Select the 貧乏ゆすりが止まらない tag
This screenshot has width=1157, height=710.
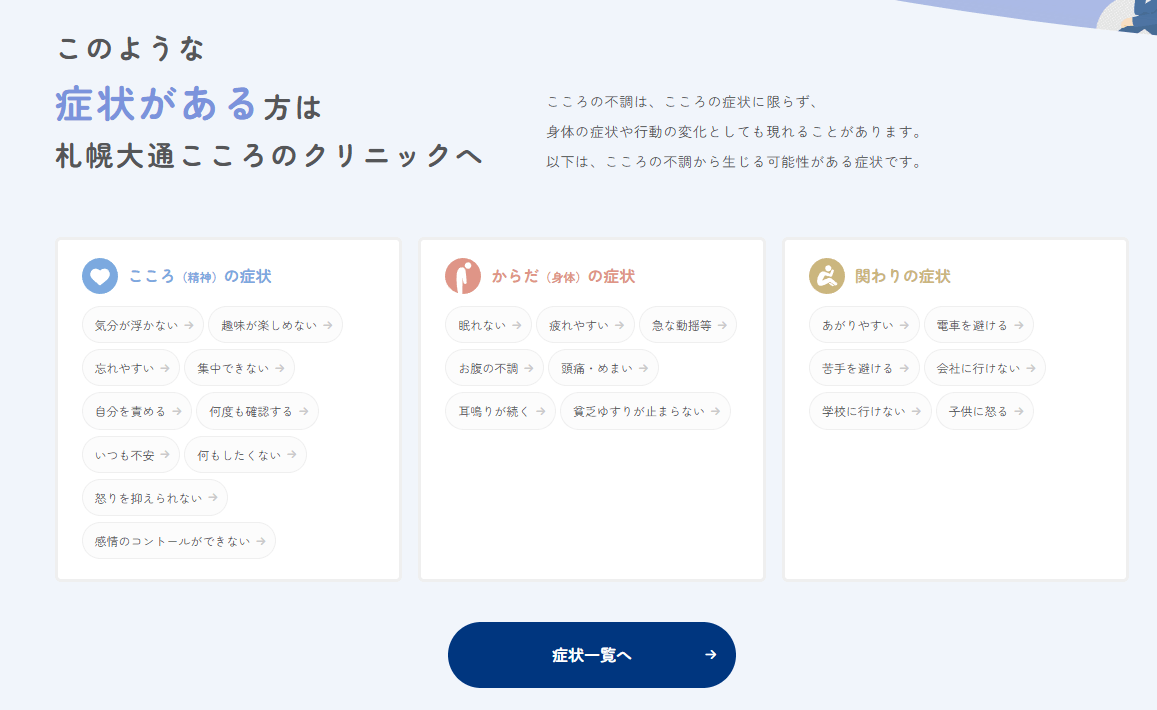(x=645, y=411)
